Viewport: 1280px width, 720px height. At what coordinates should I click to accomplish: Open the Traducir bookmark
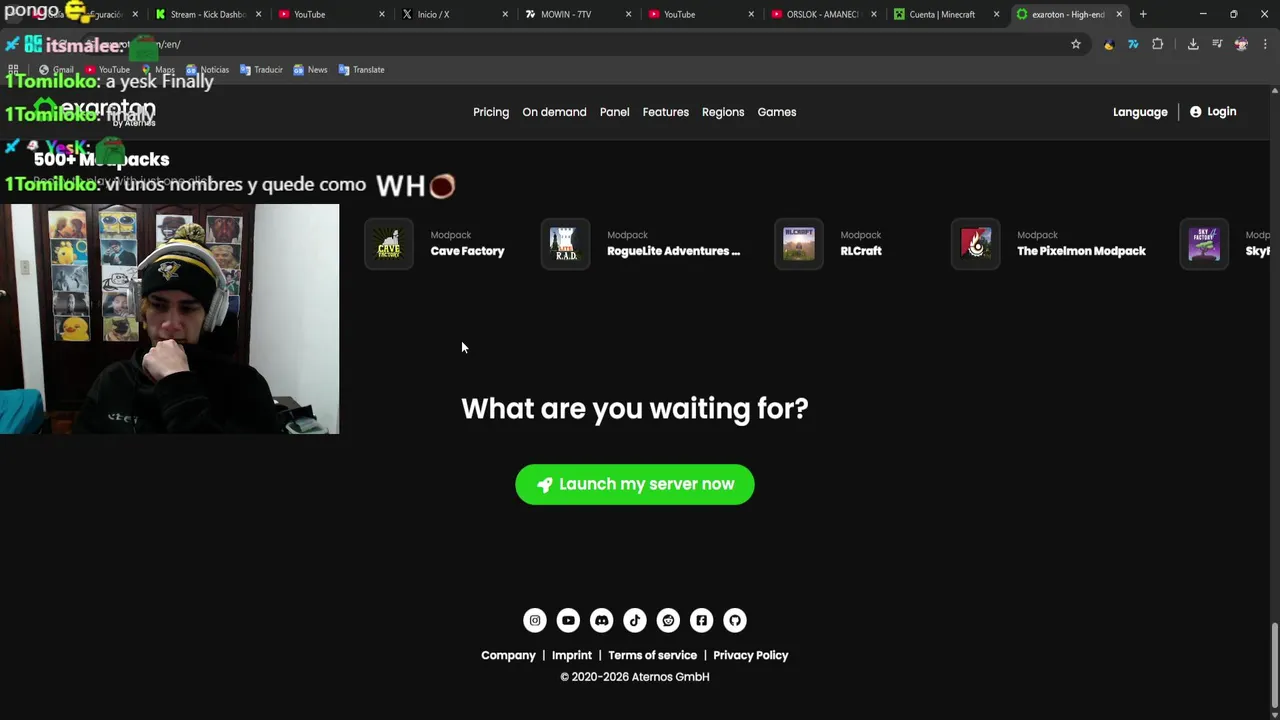point(261,70)
